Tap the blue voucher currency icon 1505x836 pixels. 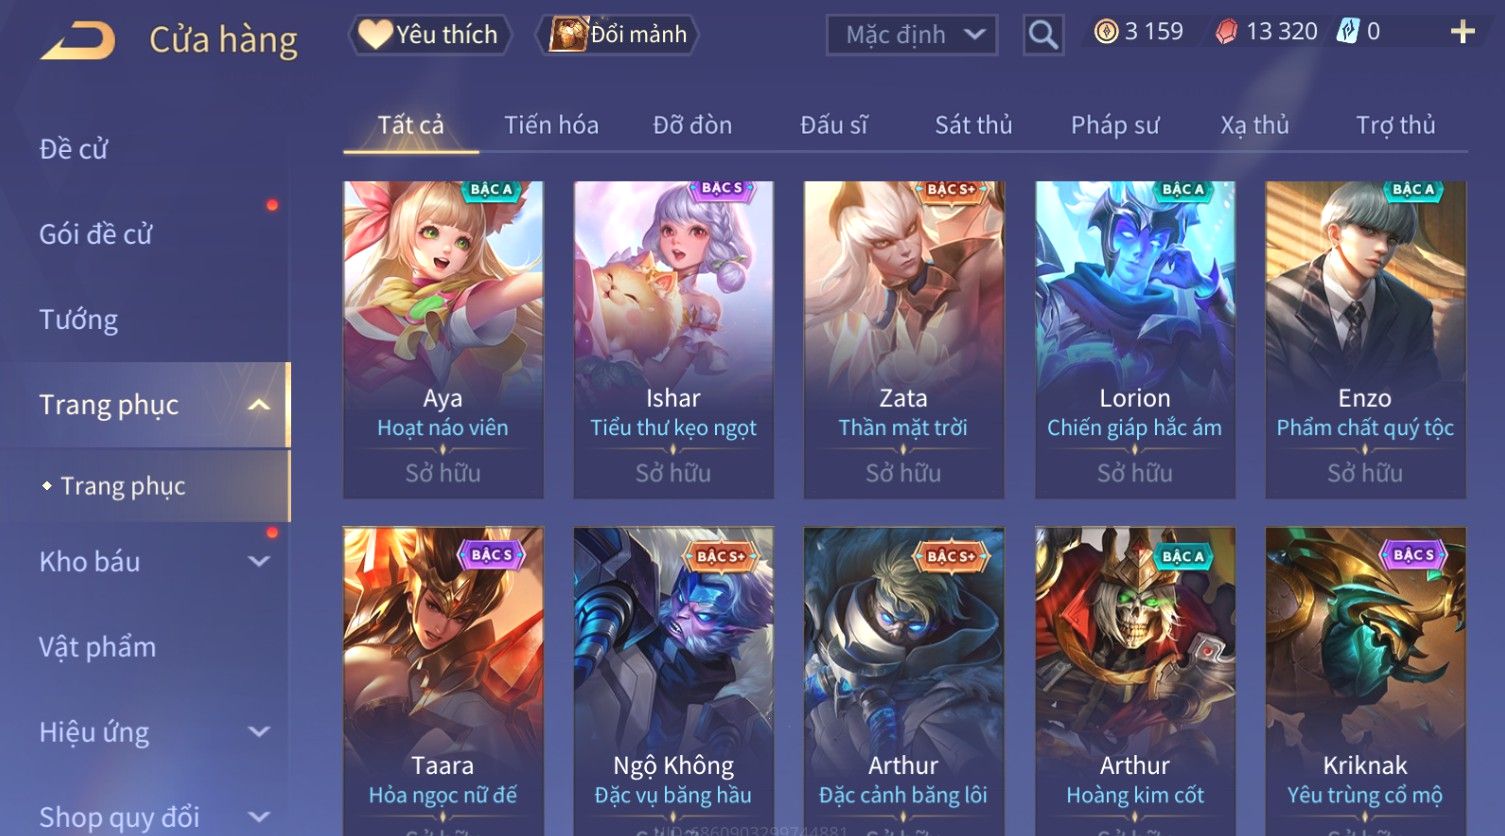pyautogui.click(x=1348, y=32)
